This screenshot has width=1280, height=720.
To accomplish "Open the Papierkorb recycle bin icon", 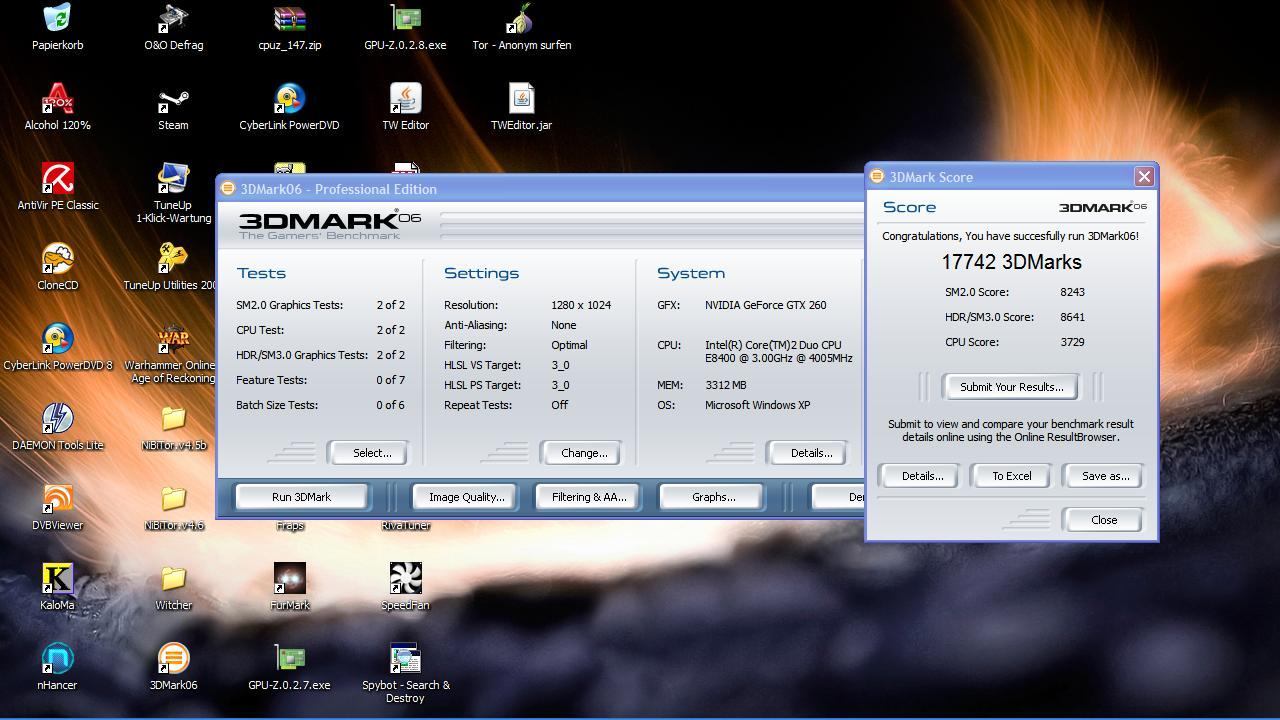I will pos(58,19).
